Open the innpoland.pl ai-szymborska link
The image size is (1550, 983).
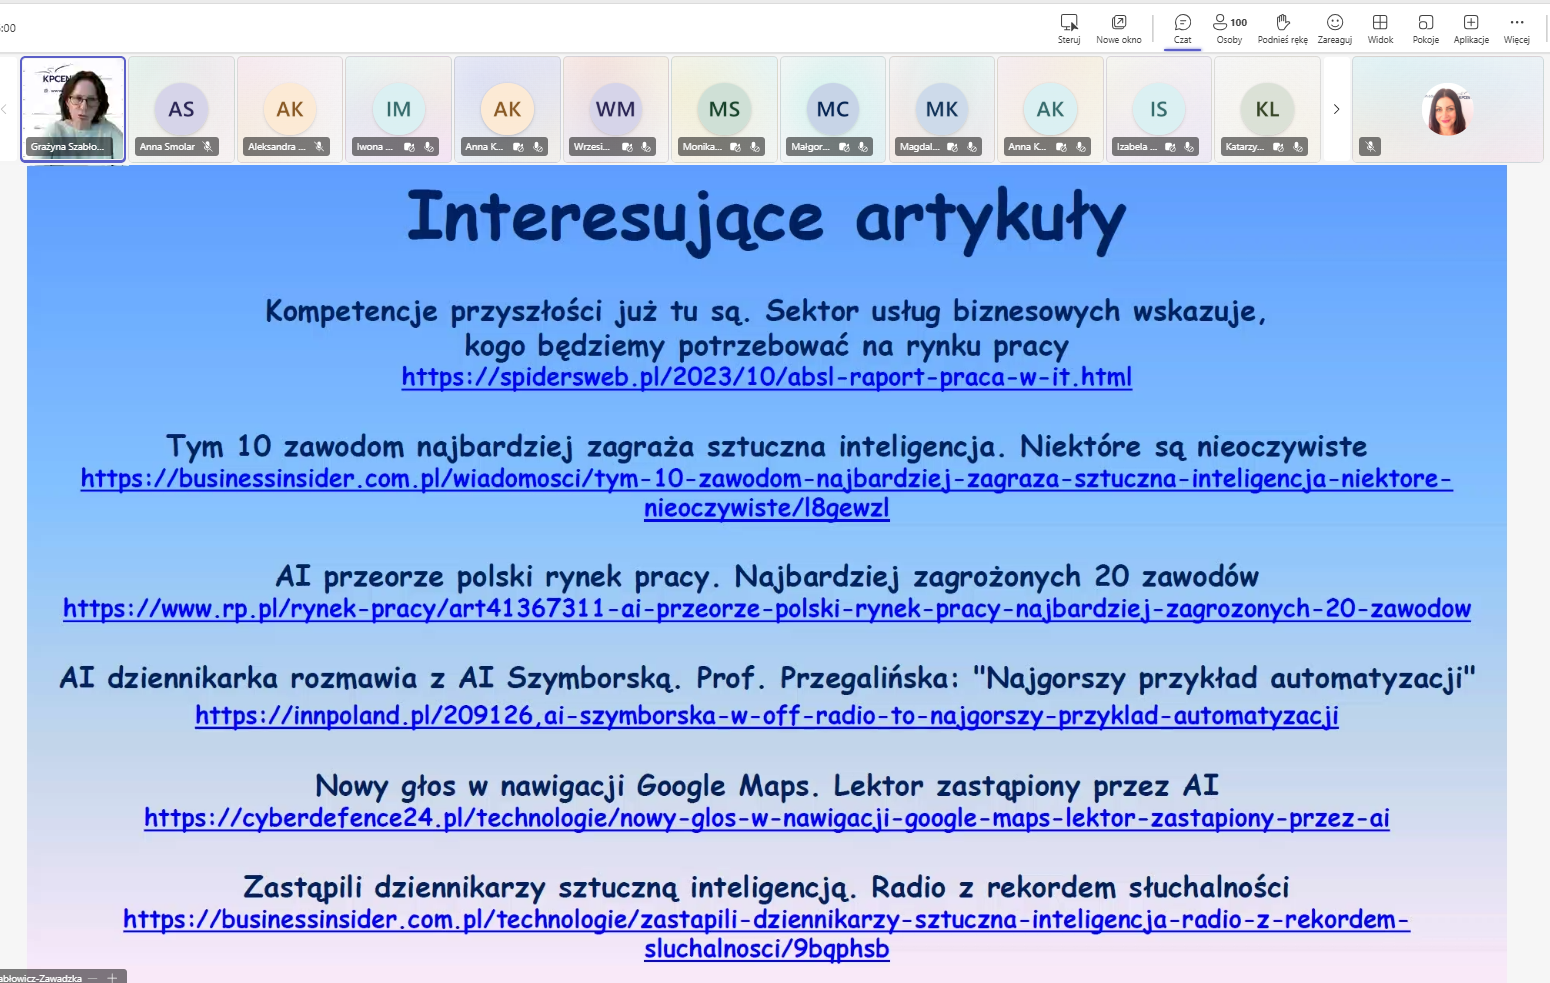[x=767, y=715]
